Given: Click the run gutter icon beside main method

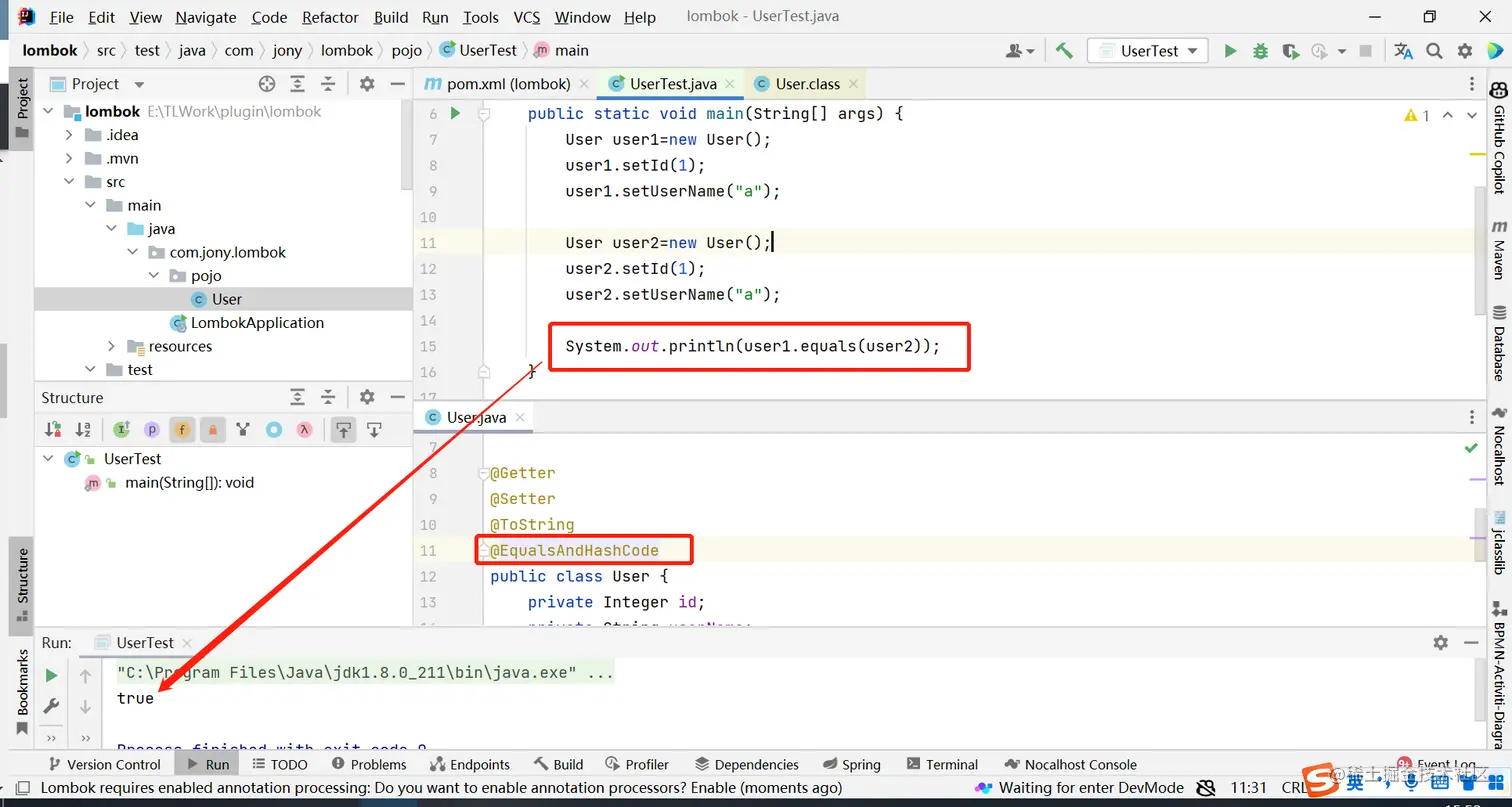Looking at the screenshot, I should [455, 113].
